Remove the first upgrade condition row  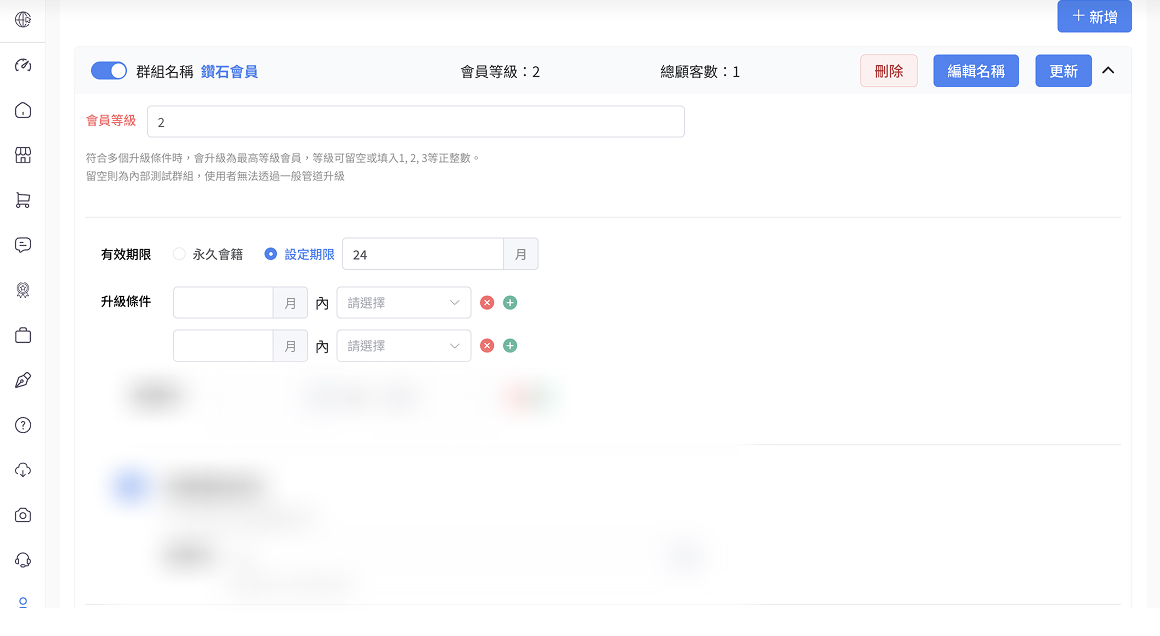pos(487,303)
